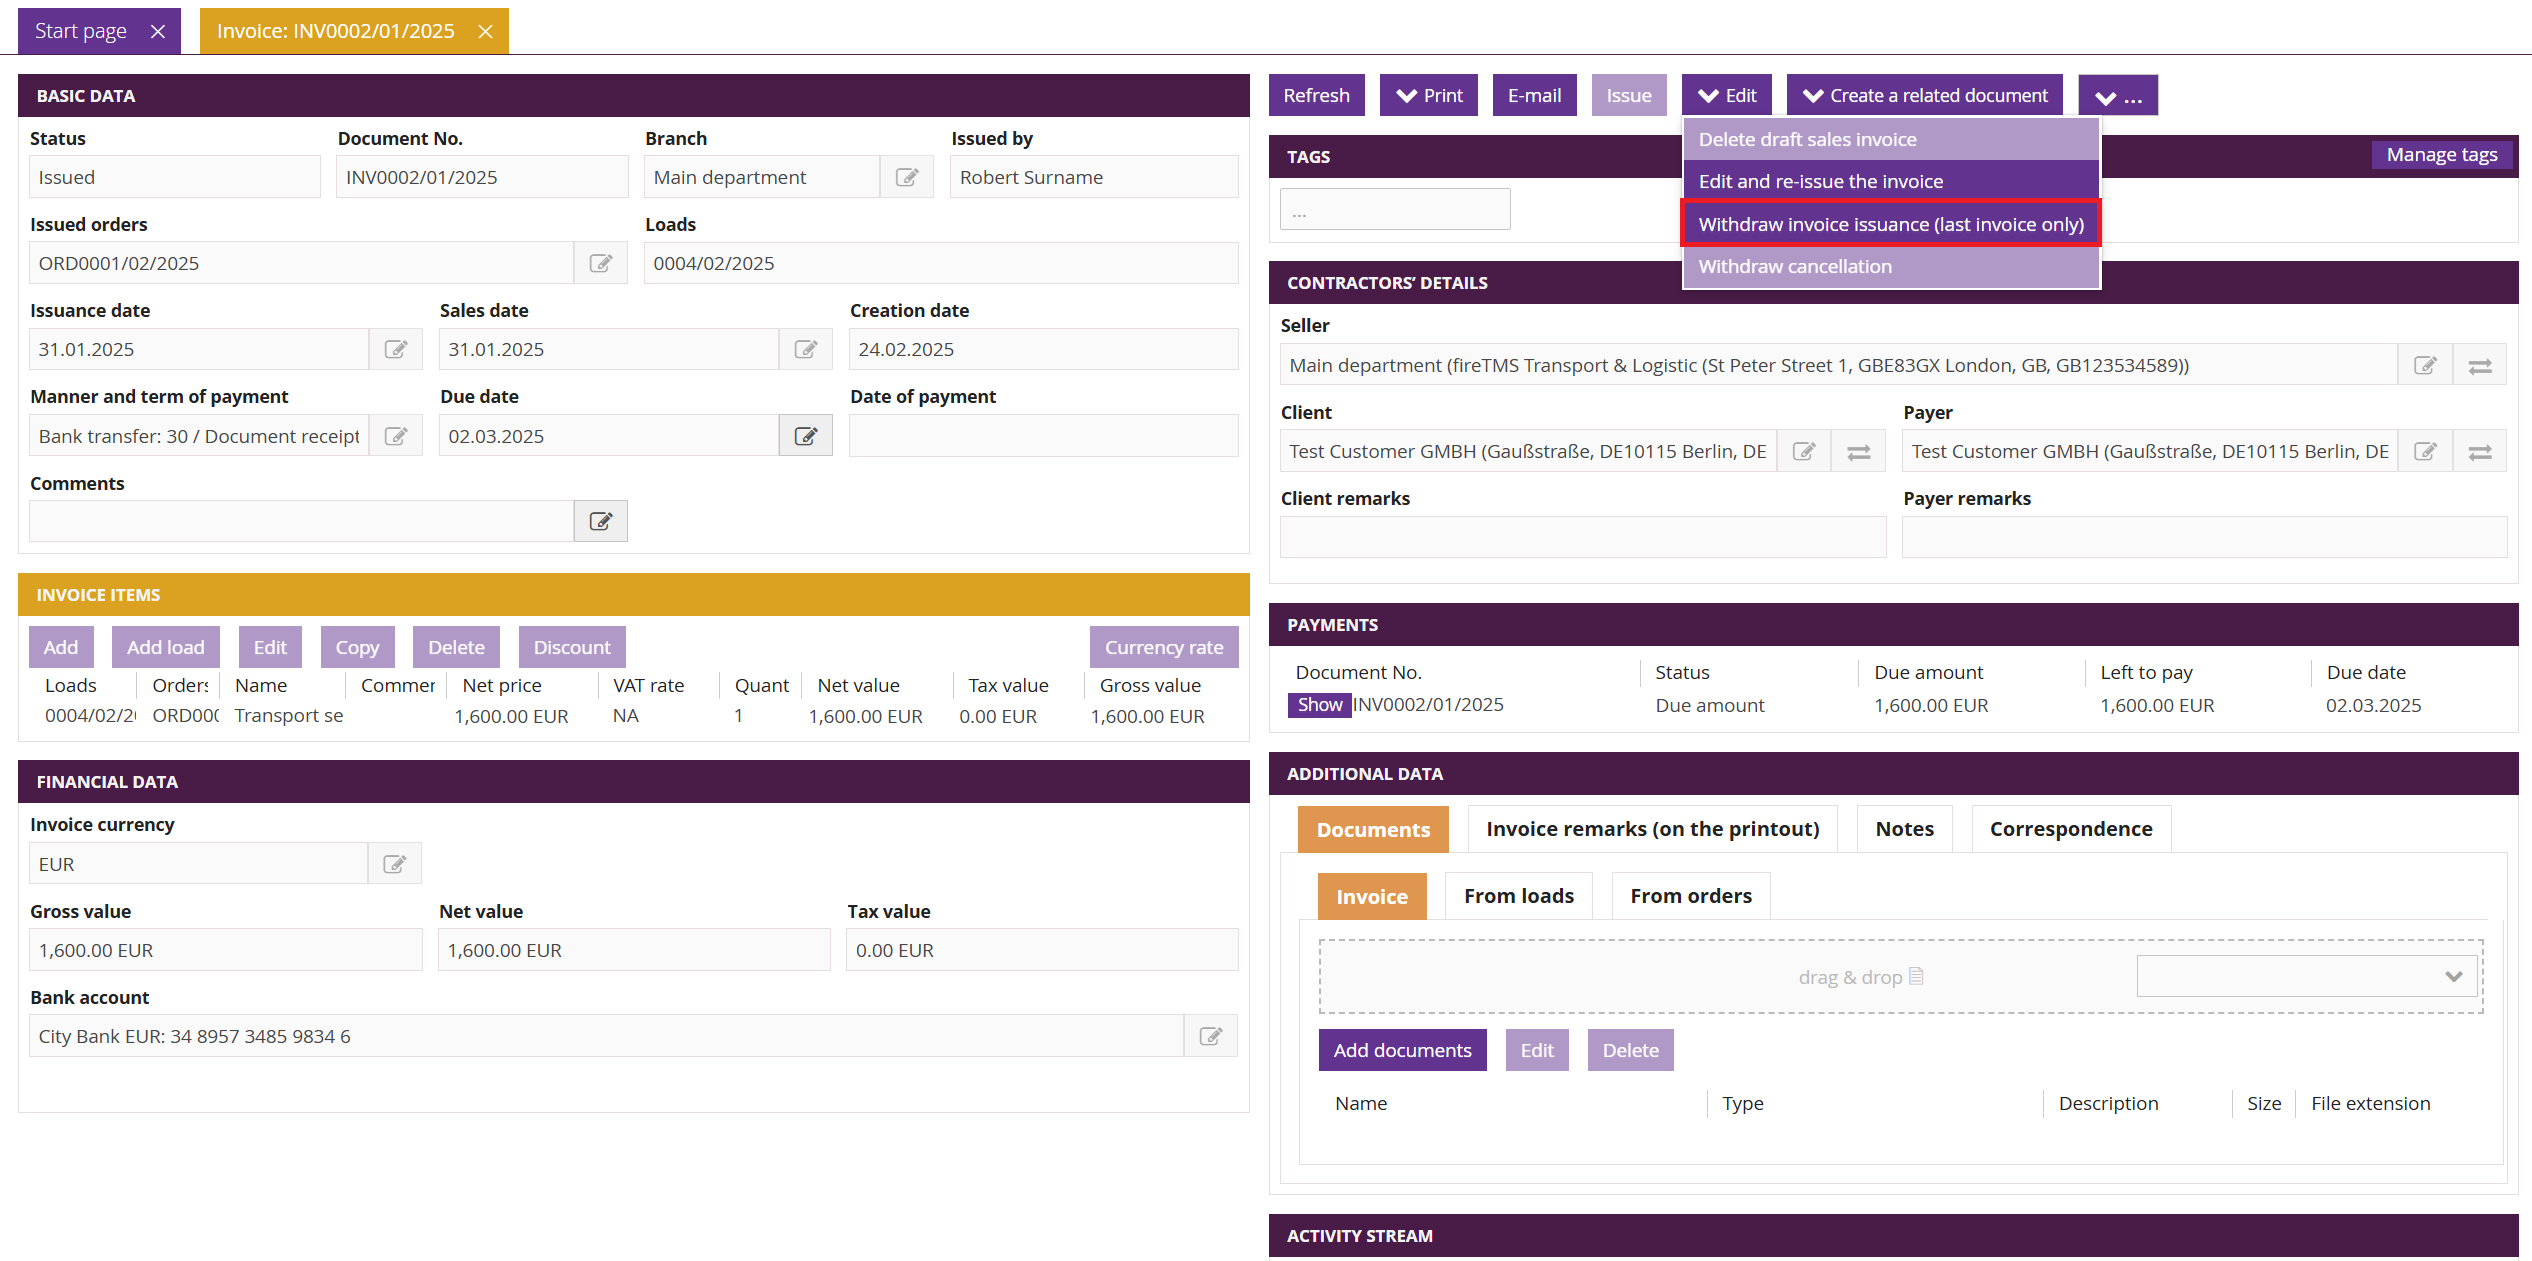
Task: Choose Edit and re-issue the invoice
Action: [x=1820, y=181]
